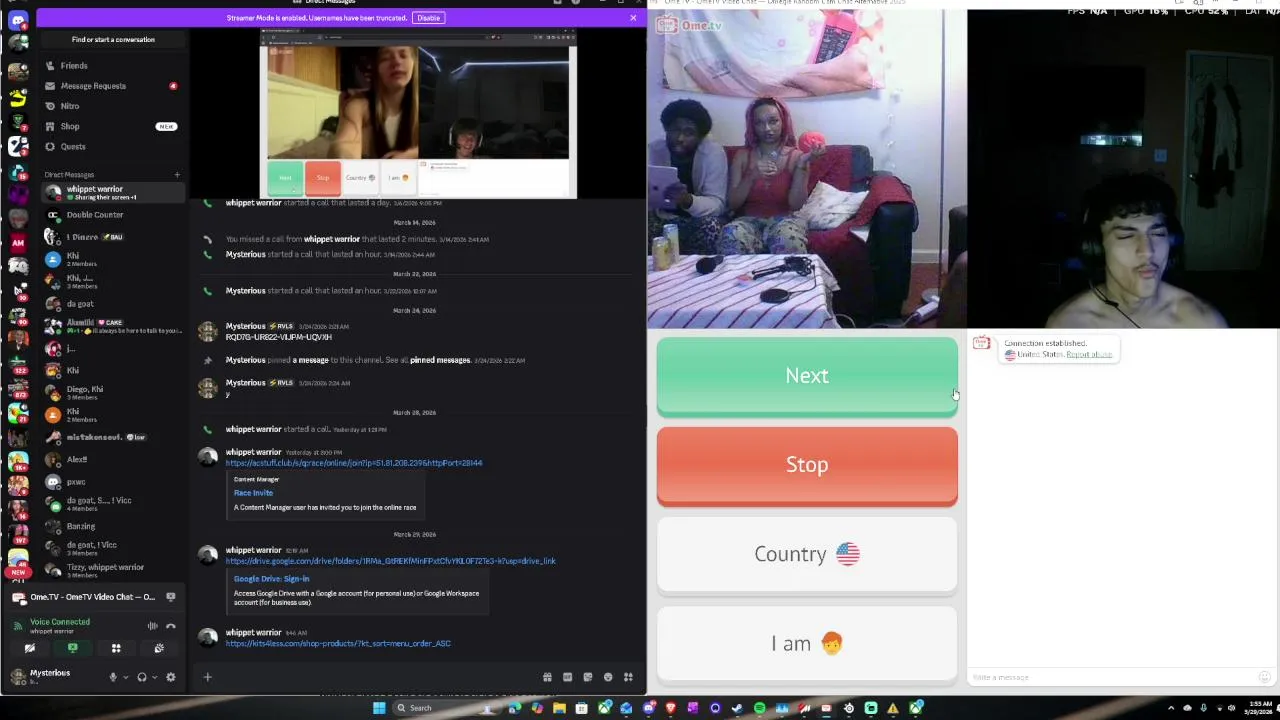Create new DM with plus icon

pos(177,175)
